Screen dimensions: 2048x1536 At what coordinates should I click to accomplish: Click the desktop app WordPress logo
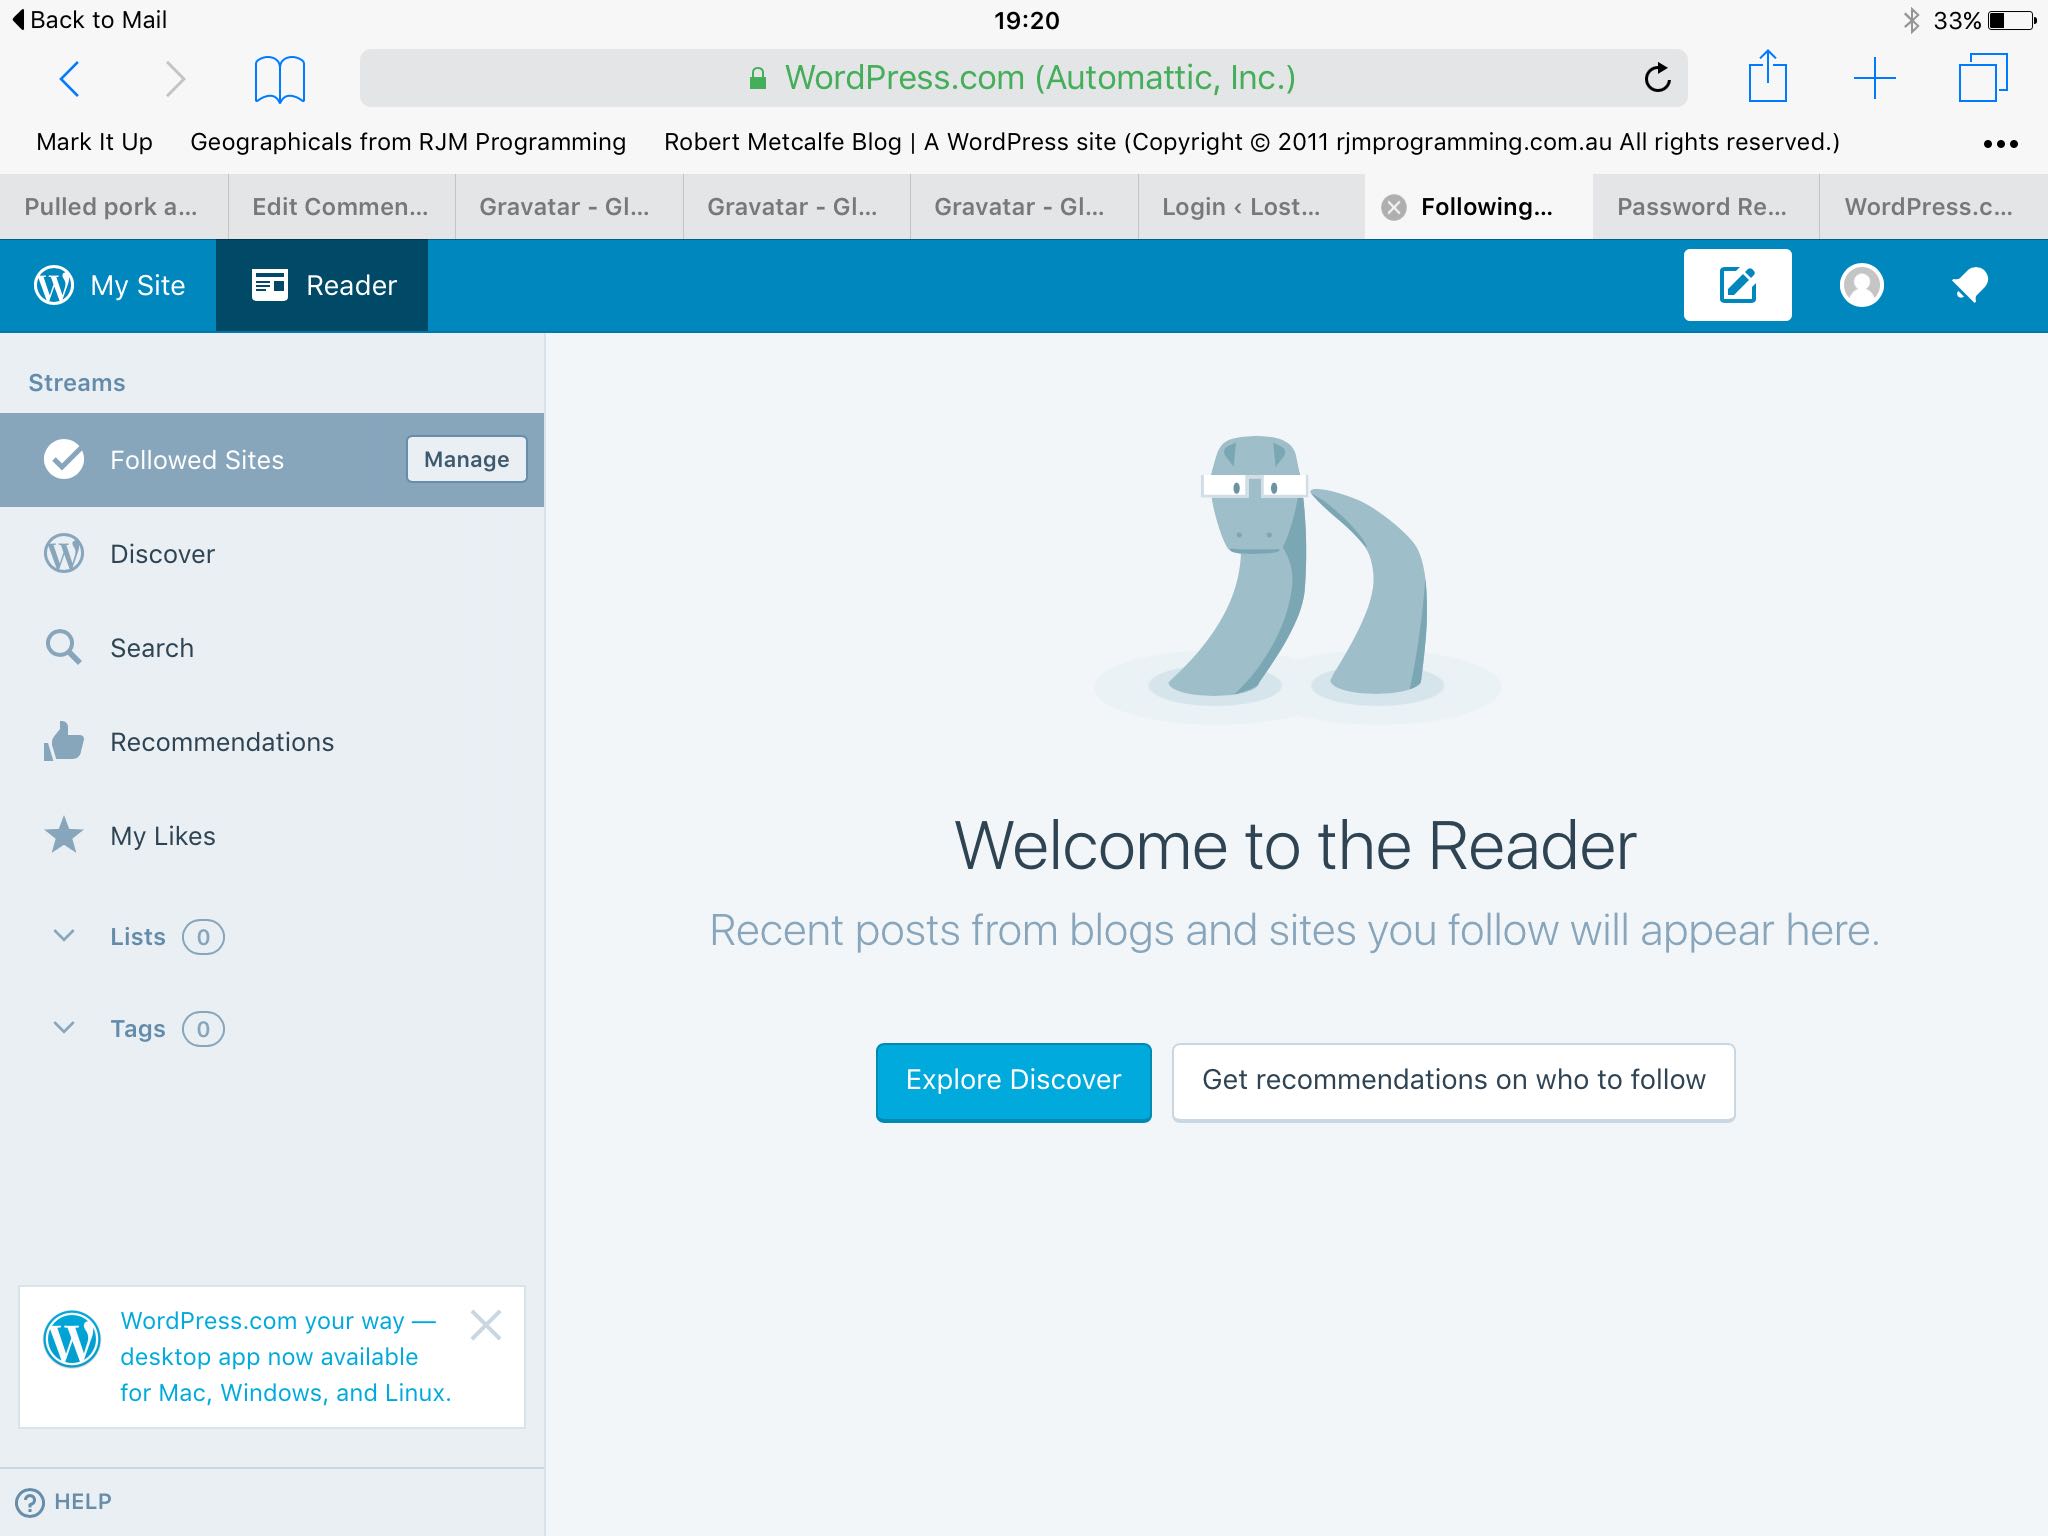pos(72,1339)
